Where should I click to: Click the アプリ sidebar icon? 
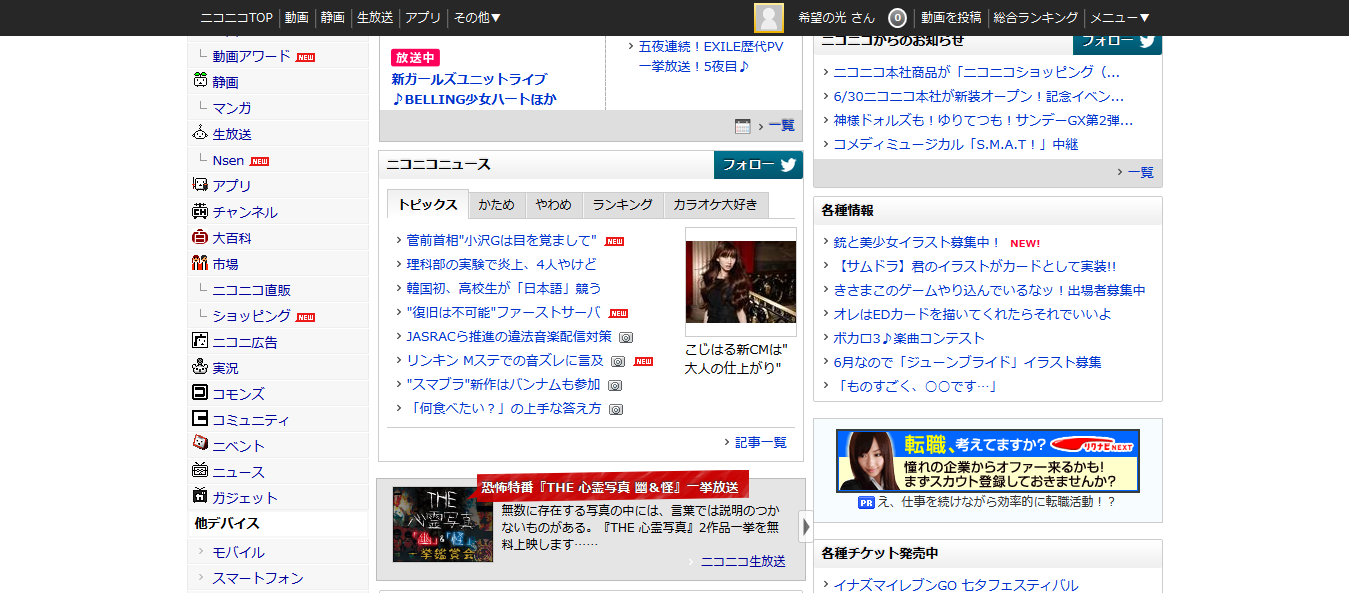pyautogui.click(x=199, y=185)
